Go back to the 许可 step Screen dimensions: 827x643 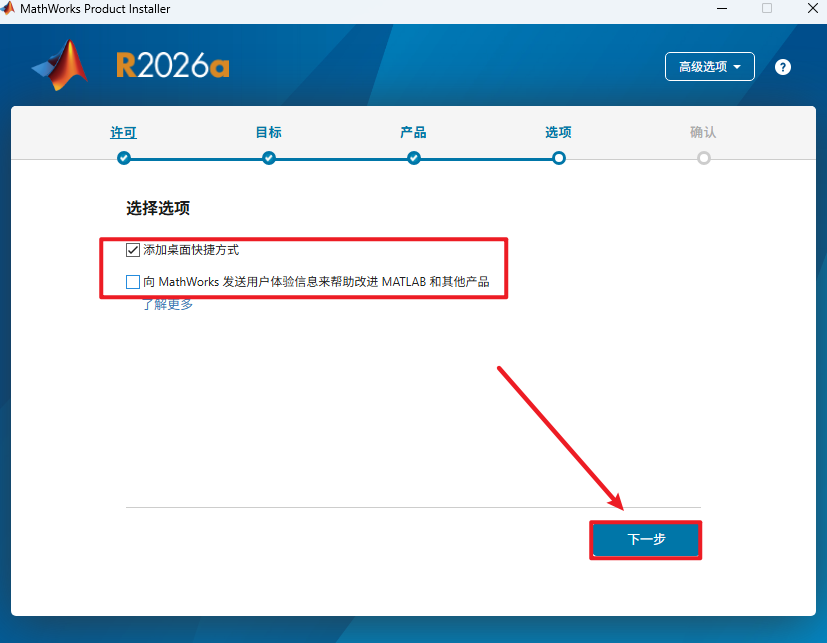(123, 132)
